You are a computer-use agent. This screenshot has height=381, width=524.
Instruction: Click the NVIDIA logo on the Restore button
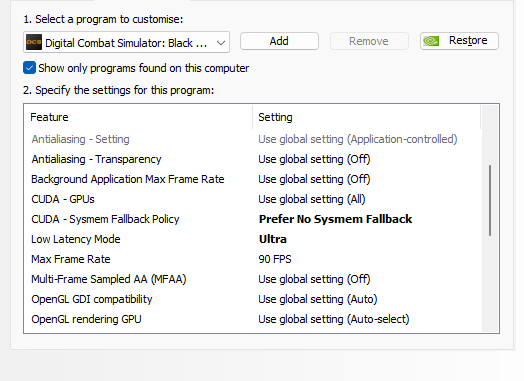tap(431, 41)
